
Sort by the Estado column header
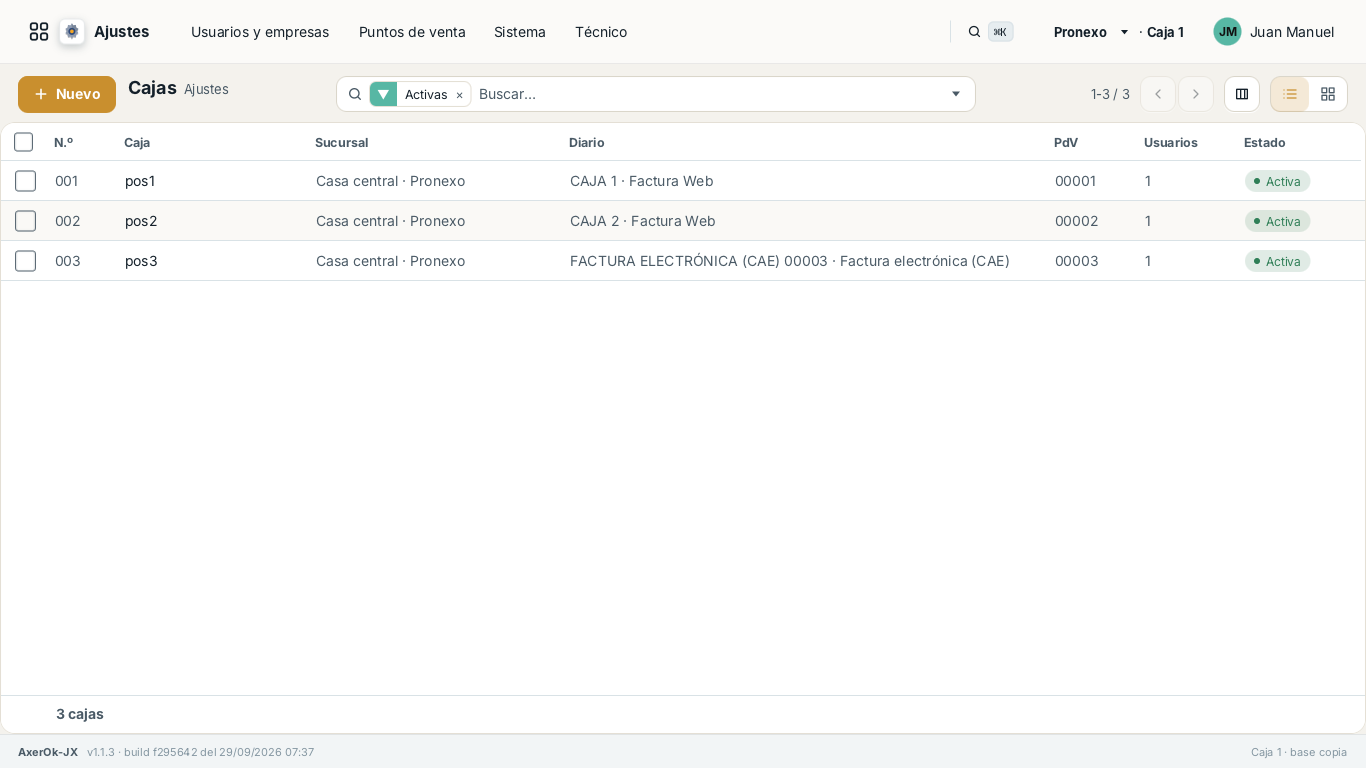pyautogui.click(x=1265, y=142)
